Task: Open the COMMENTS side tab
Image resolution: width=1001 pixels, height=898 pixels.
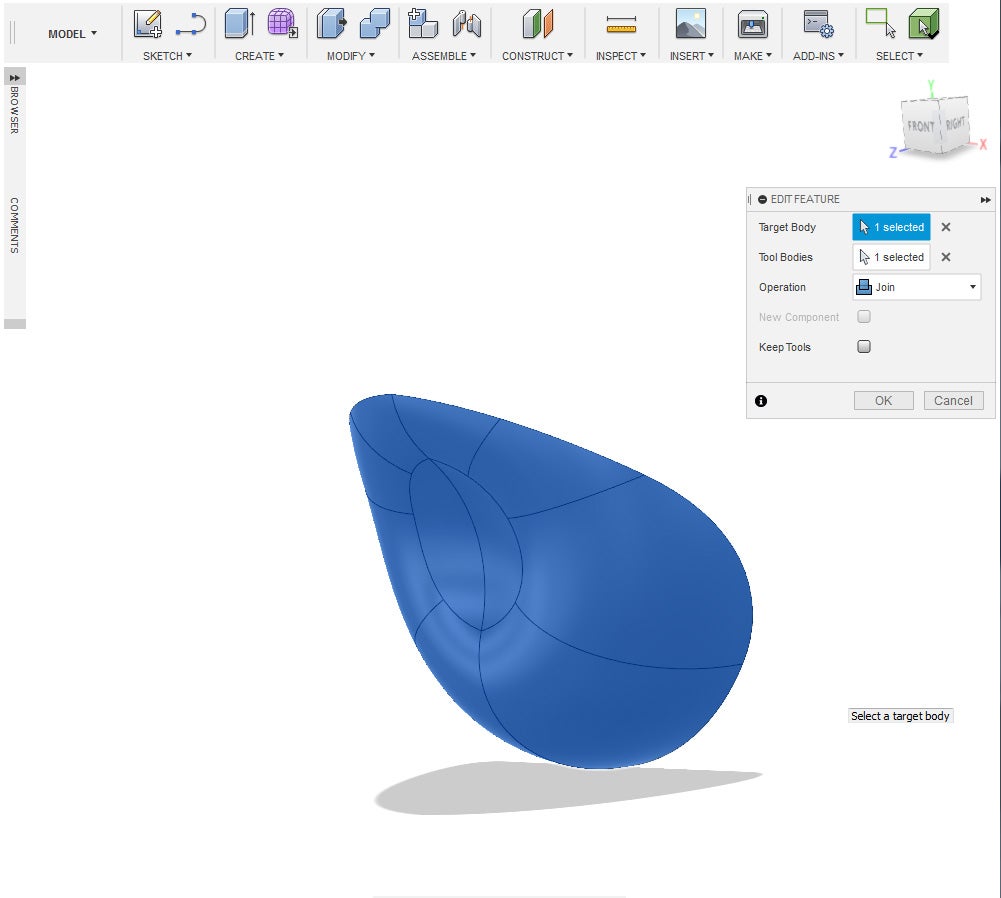Action: (x=14, y=225)
